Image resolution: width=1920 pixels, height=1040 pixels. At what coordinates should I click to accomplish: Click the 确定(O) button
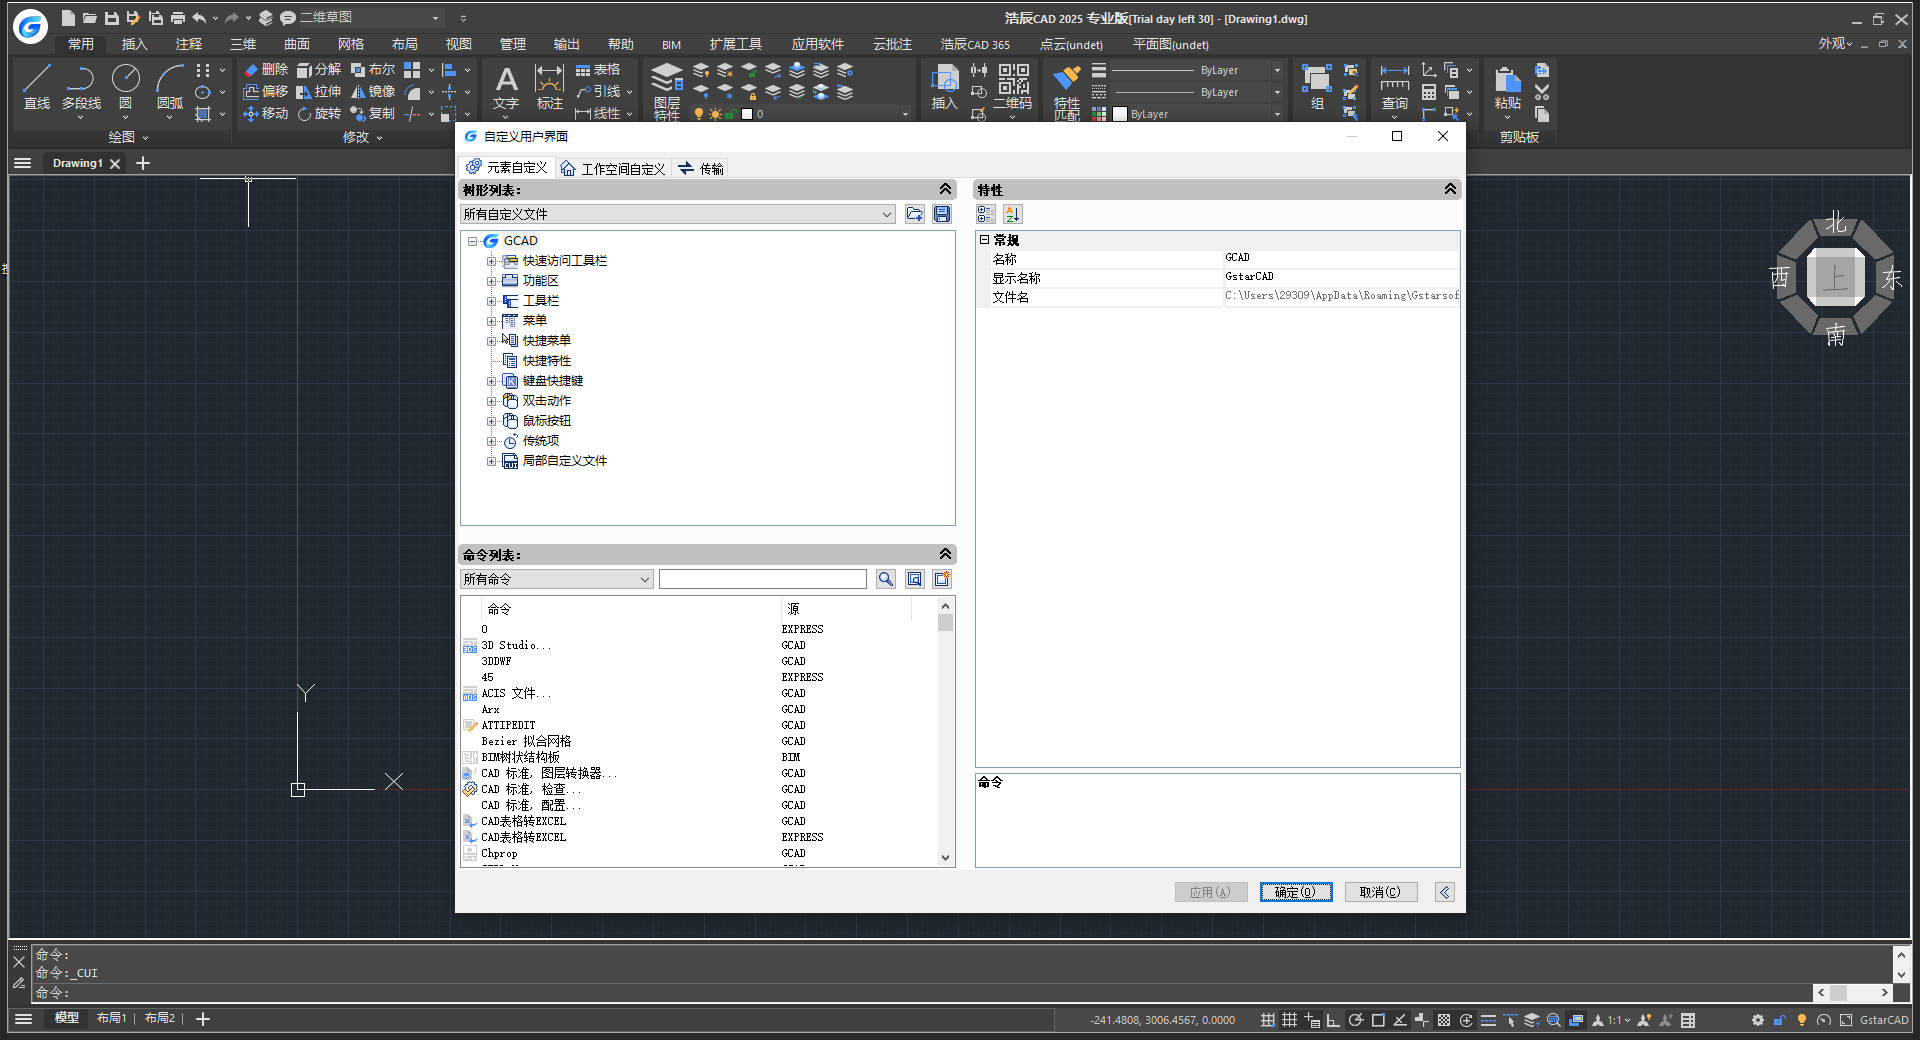[x=1296, y=892]
